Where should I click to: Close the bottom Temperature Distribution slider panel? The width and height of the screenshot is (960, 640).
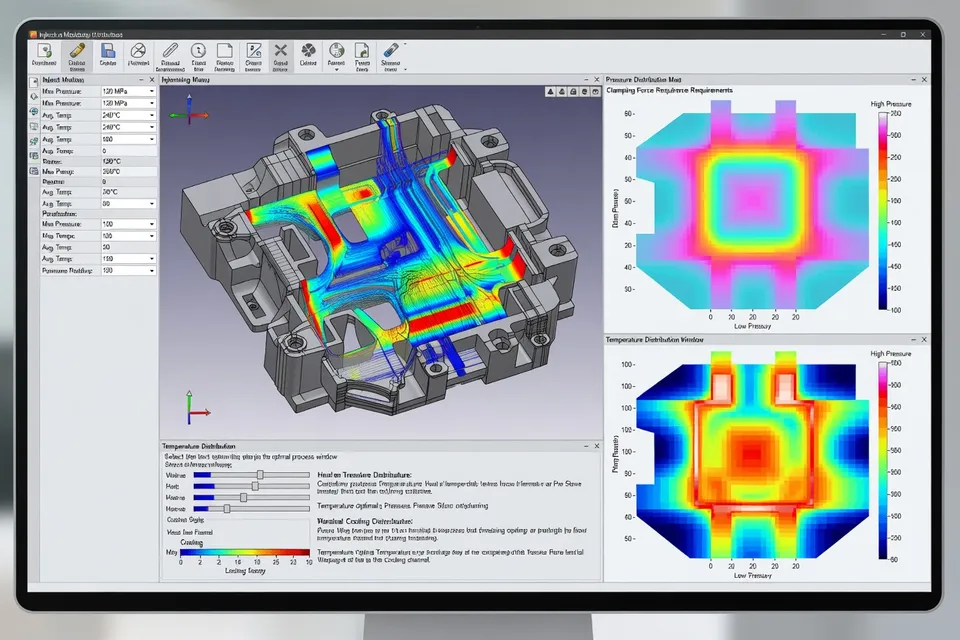(596, 446)
